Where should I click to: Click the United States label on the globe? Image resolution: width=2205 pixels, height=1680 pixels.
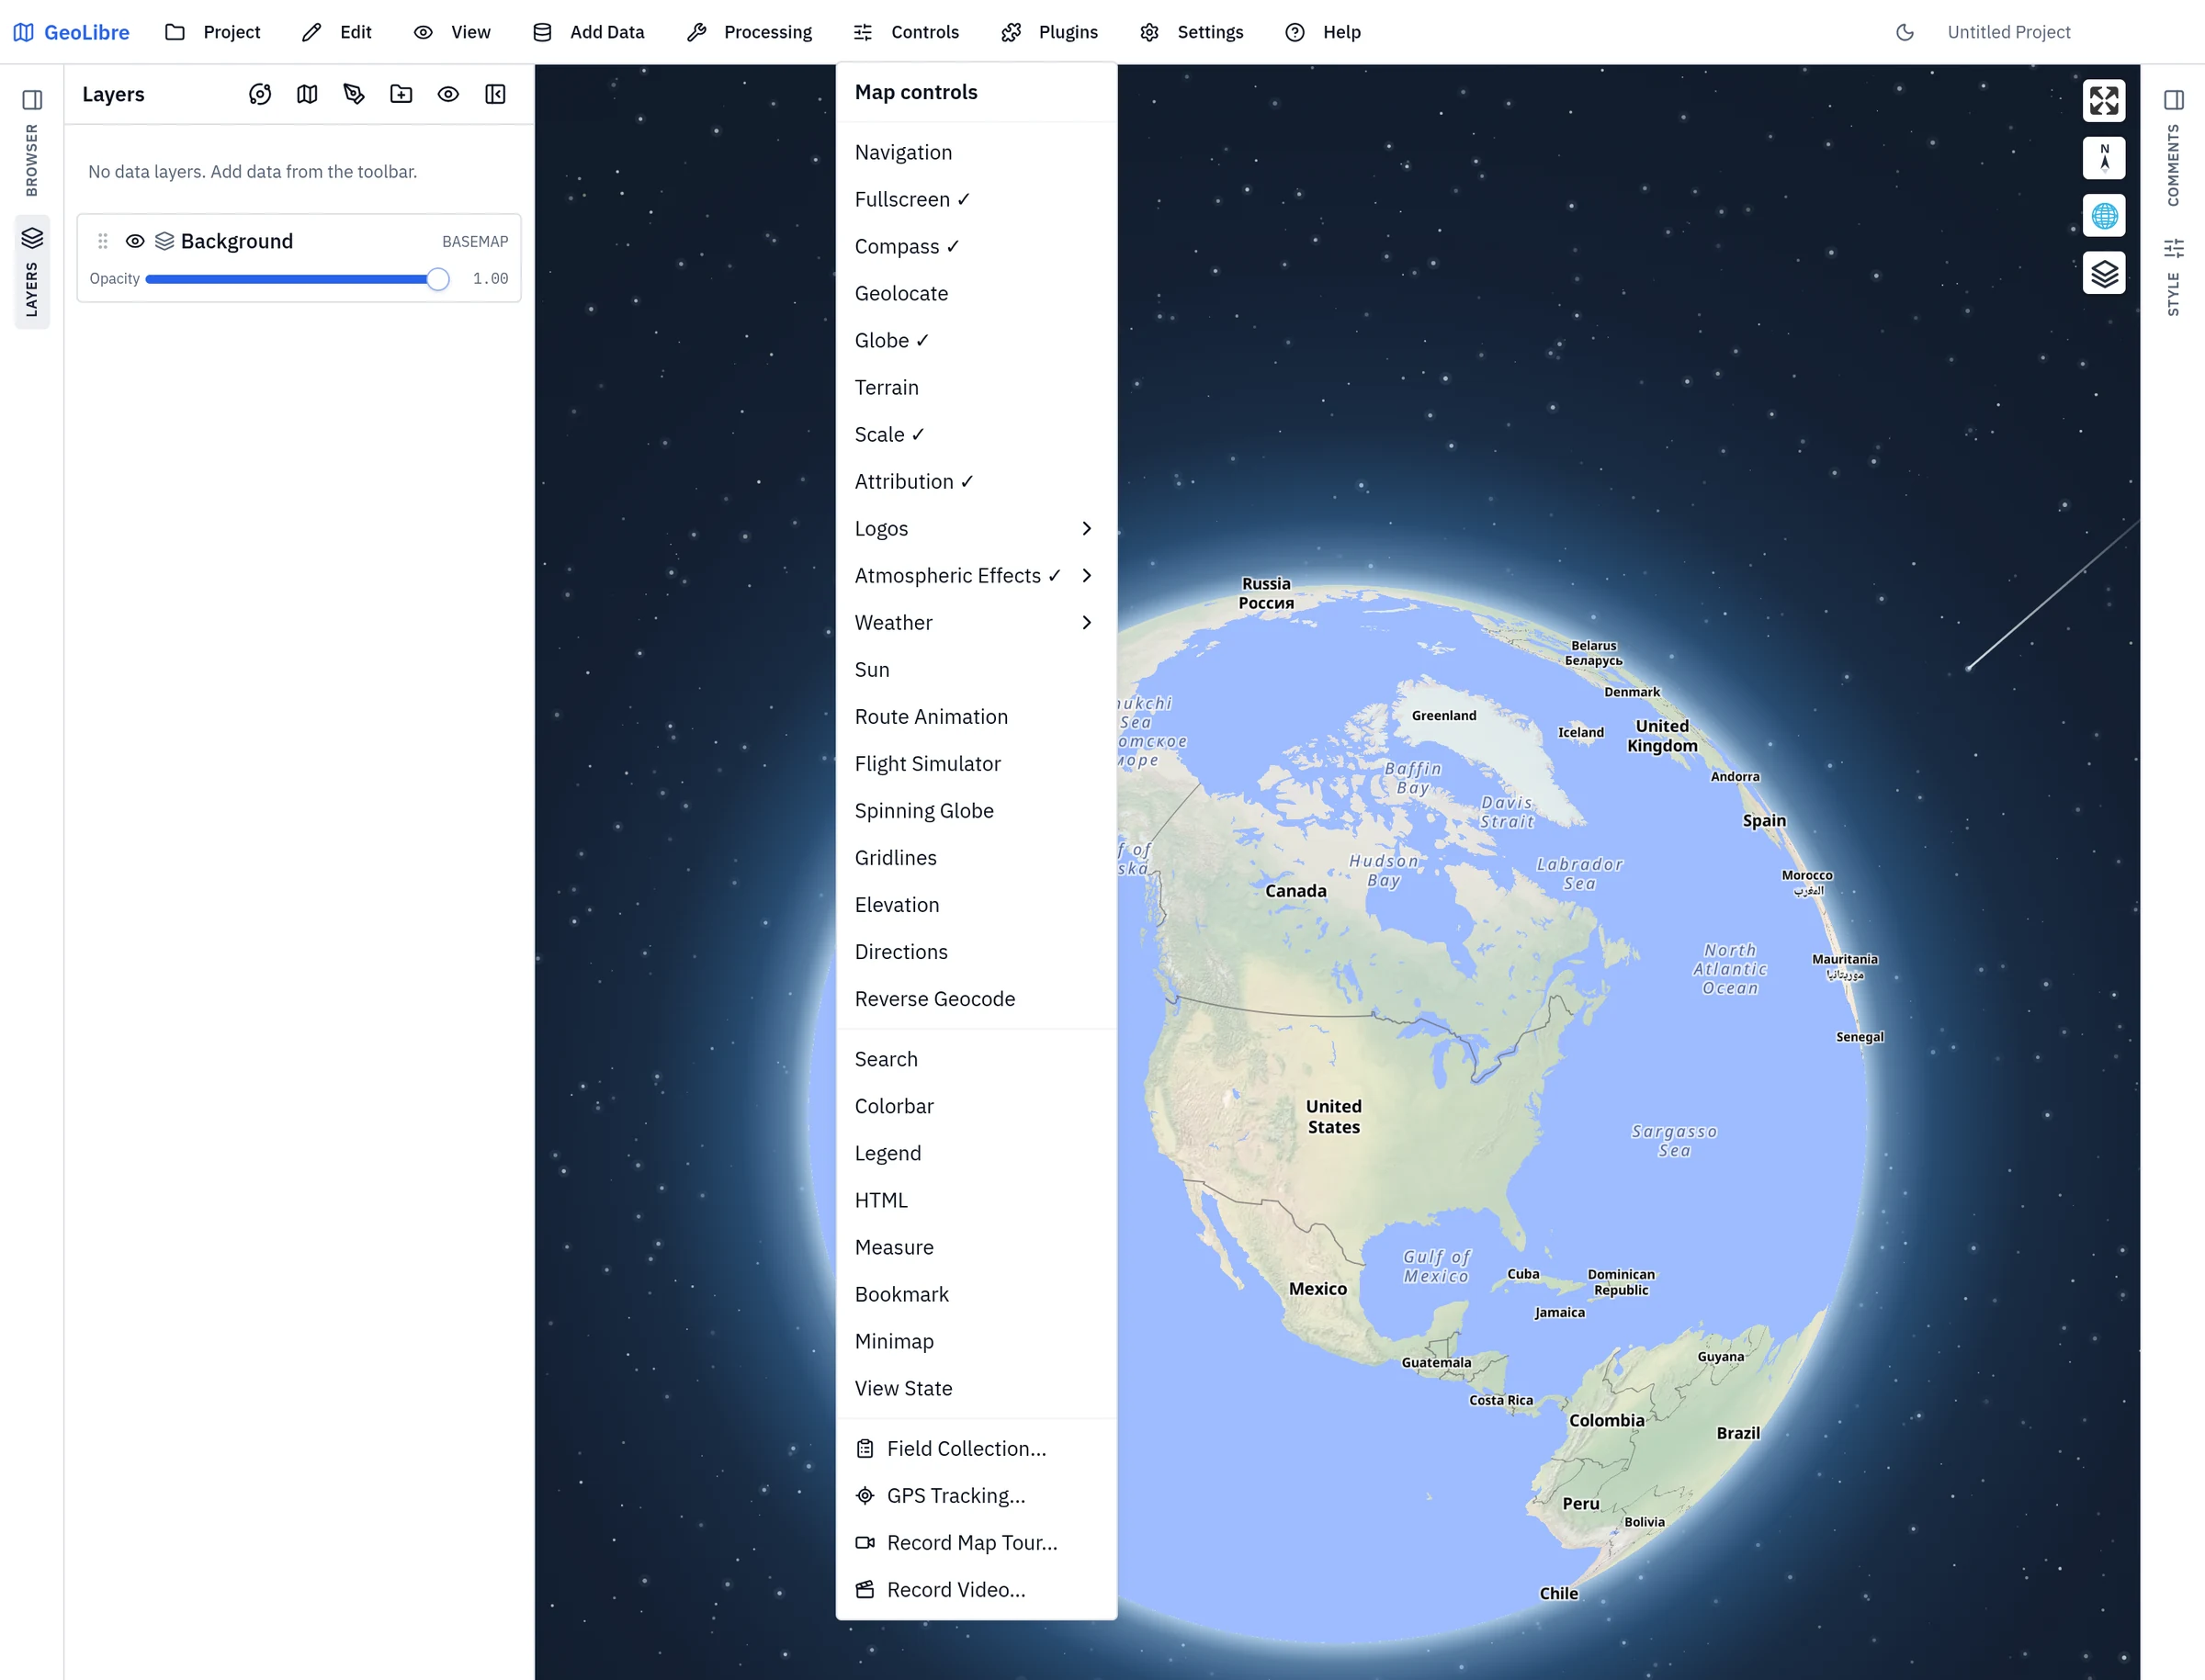click(x=1334, y=1116)
